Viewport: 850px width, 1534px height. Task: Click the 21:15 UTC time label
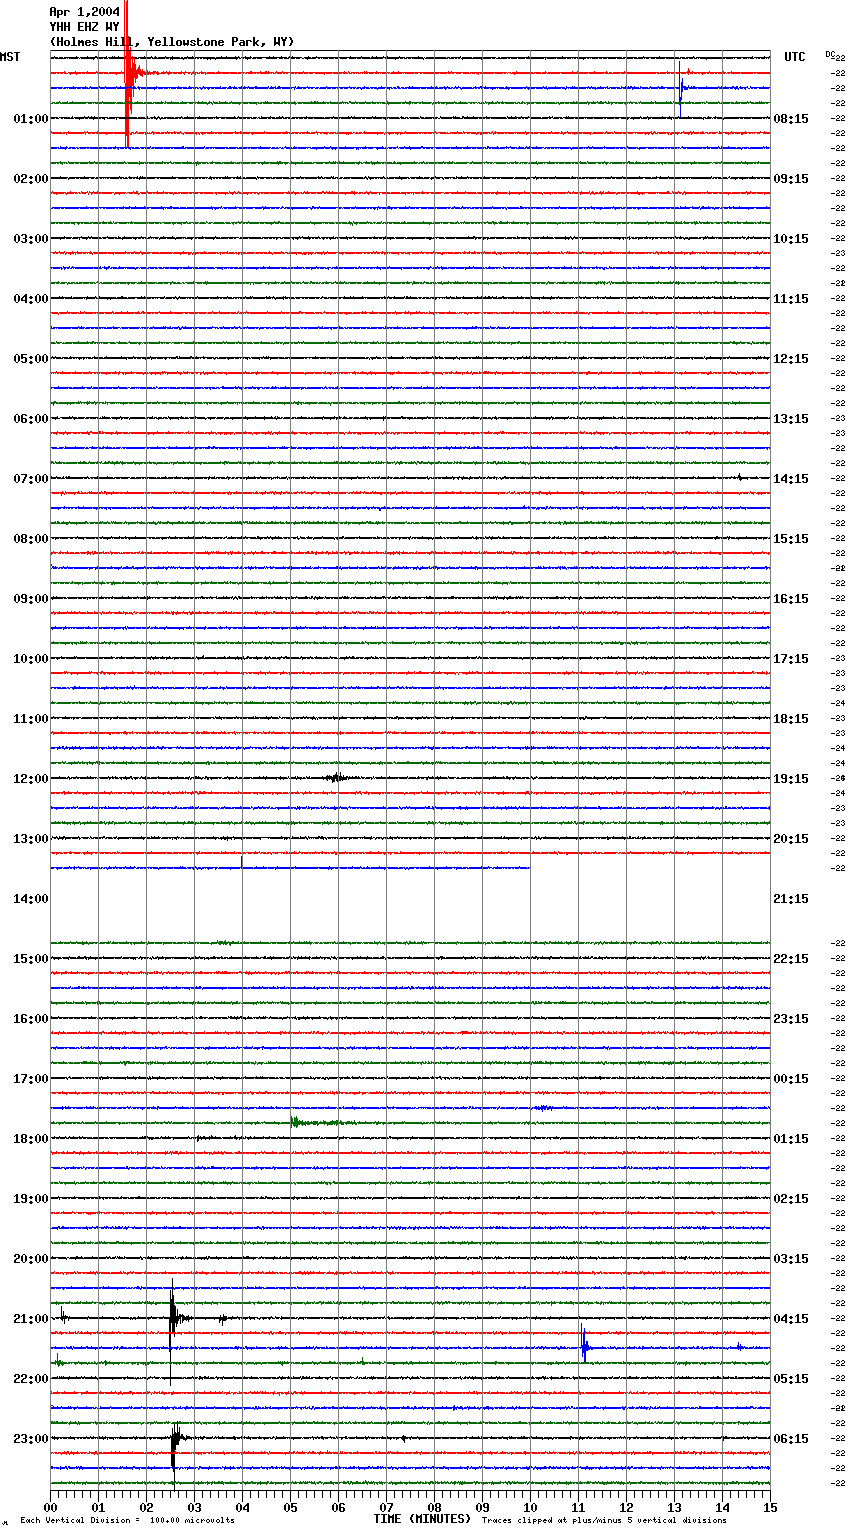click(791, 899)
